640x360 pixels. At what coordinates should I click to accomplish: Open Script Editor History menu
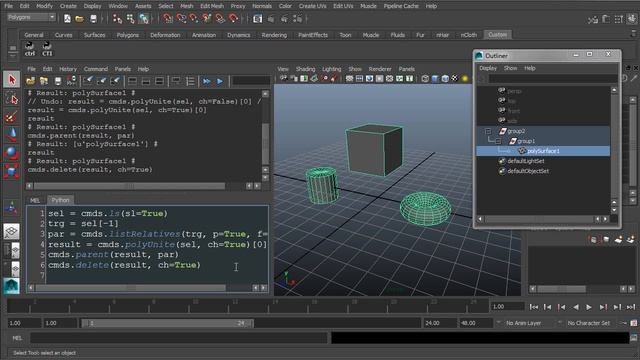[68, 69]
